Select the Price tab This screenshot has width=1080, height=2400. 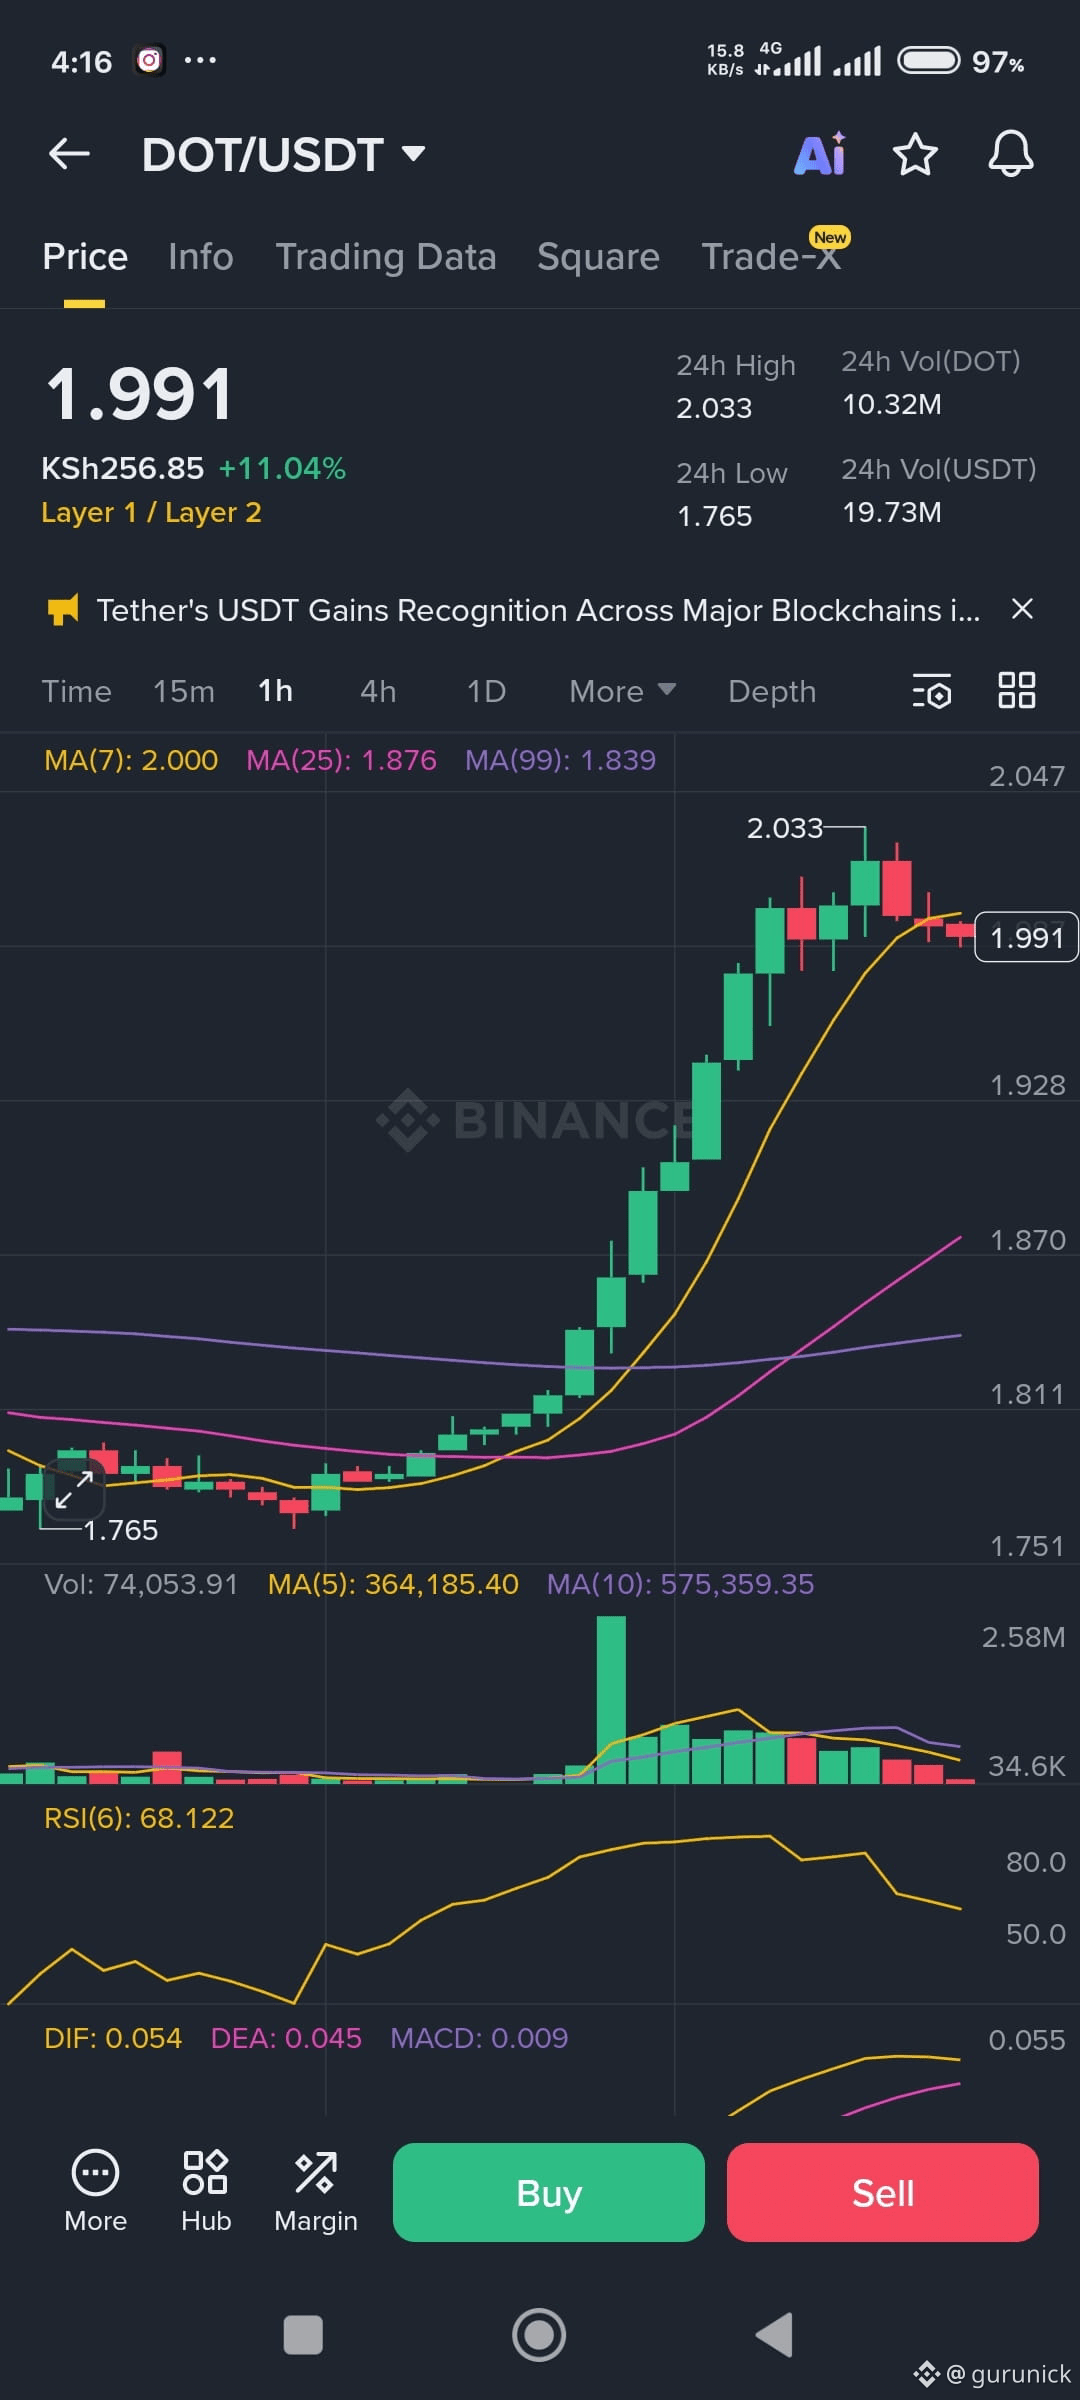click(x=85, y=257)
